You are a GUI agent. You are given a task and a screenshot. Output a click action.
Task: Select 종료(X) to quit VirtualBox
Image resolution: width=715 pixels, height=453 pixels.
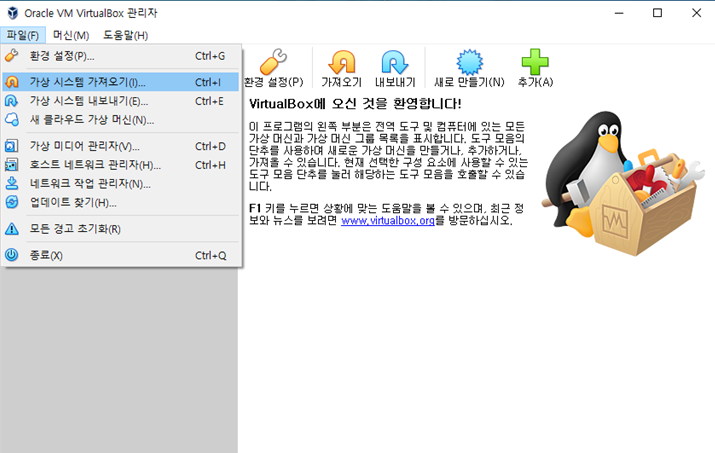120,255
